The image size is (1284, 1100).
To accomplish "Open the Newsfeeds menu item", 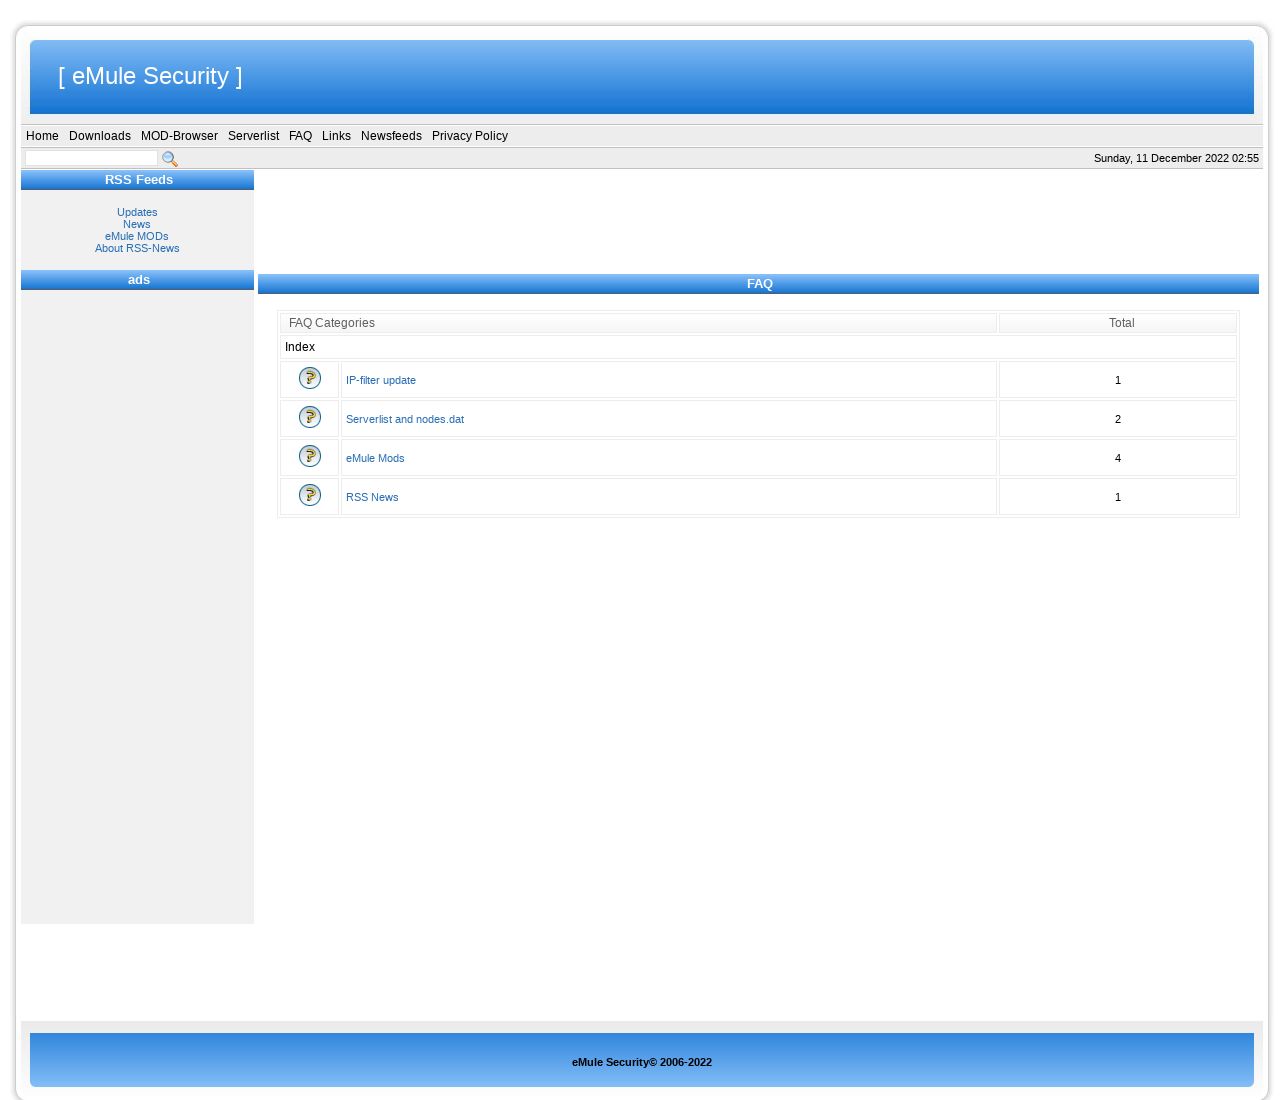I will point(391,136).
